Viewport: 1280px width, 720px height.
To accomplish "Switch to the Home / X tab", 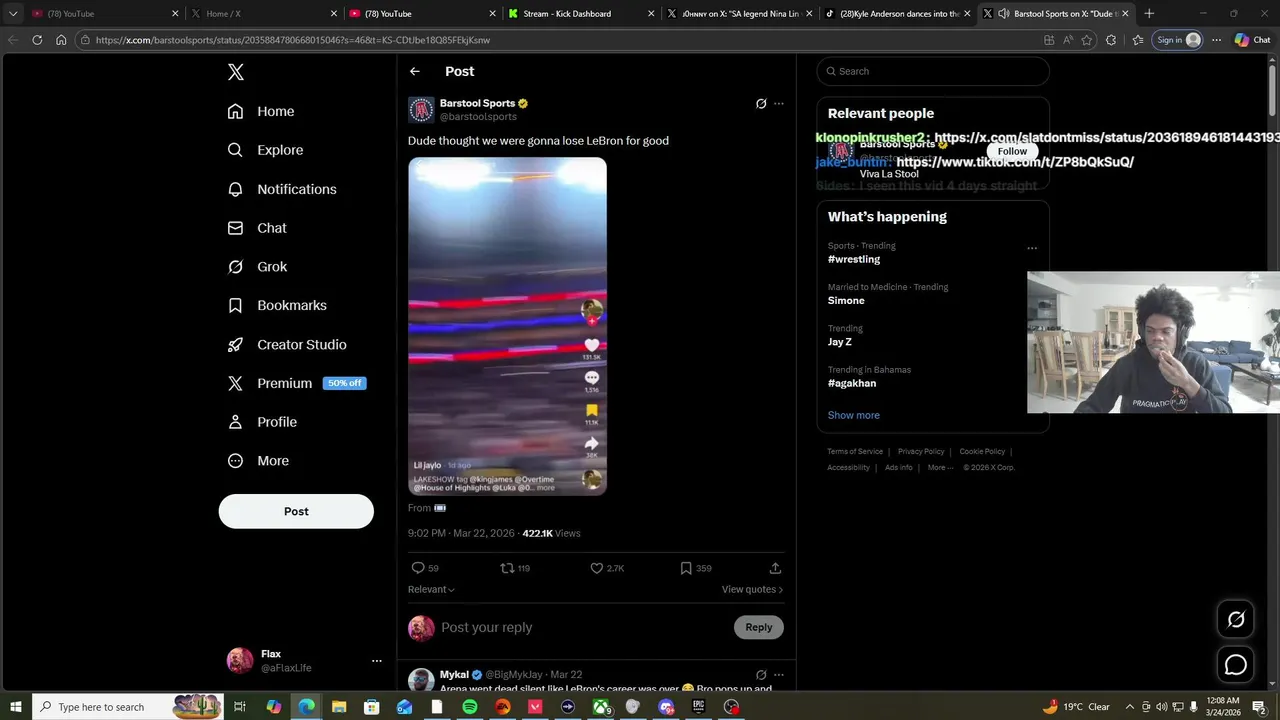I will 262,13.
